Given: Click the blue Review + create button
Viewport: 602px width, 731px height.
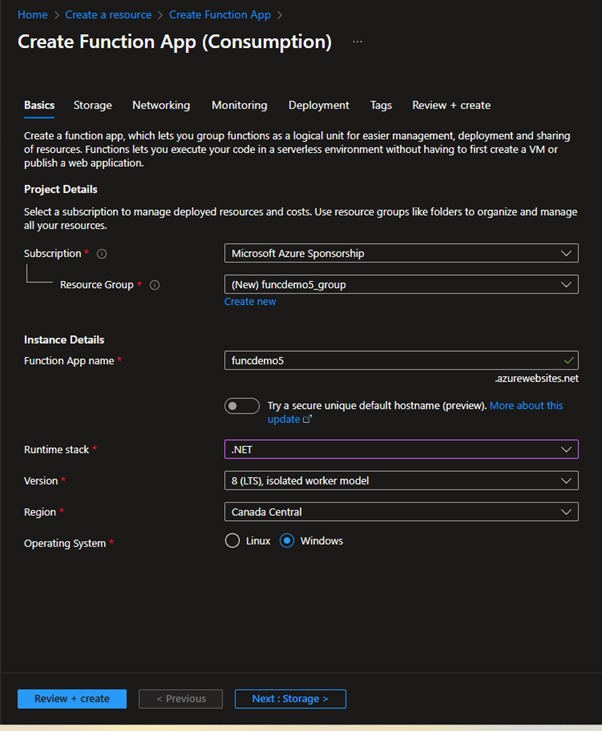Looking at the screenshot, I should click(72, 699).
